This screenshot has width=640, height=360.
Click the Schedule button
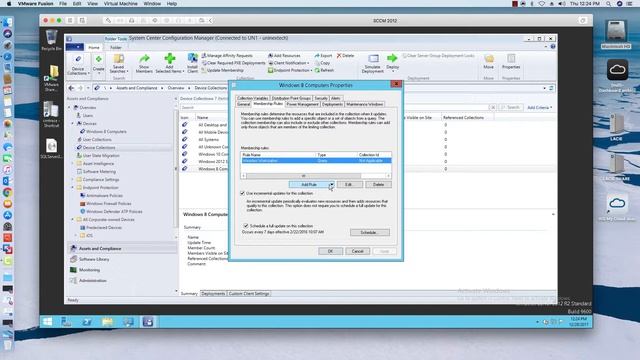coord(370,232)
